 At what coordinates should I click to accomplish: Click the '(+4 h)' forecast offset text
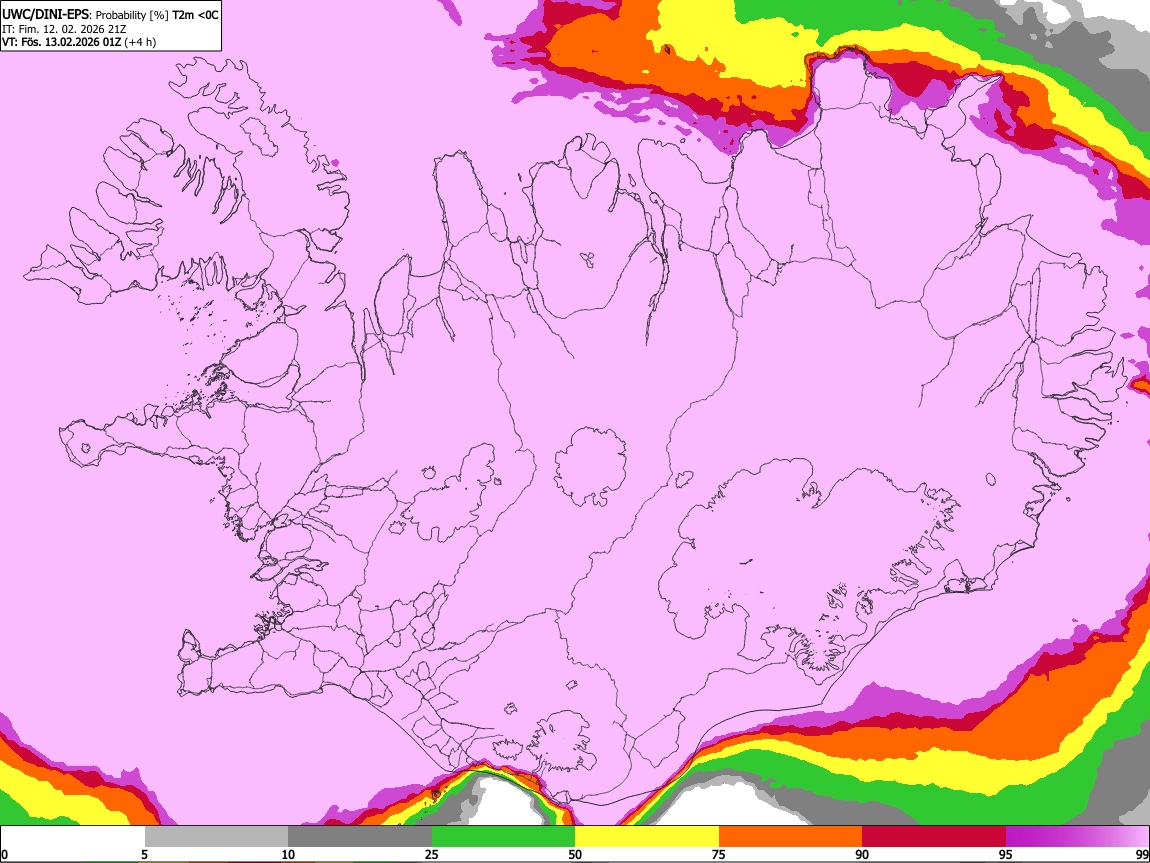pyautogui.click(x=140, y=42)
